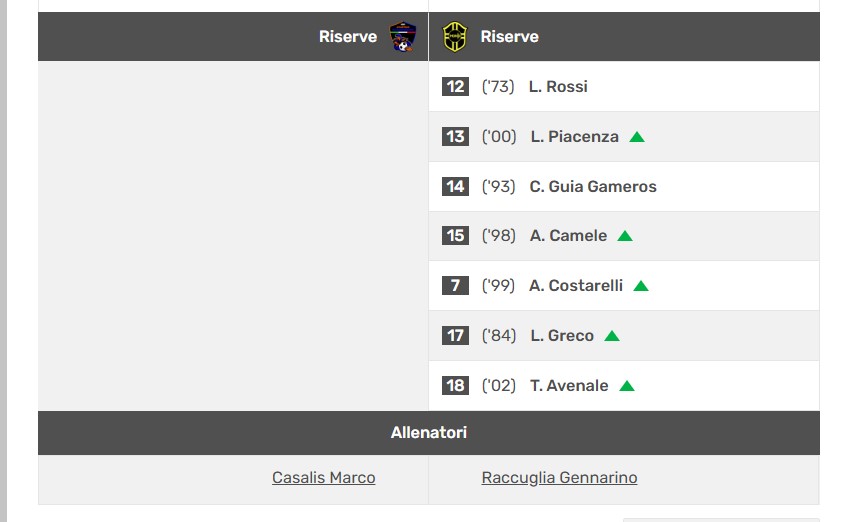
Task: Open coach Casalis Marco's profile link
Action: pos(324,478)
